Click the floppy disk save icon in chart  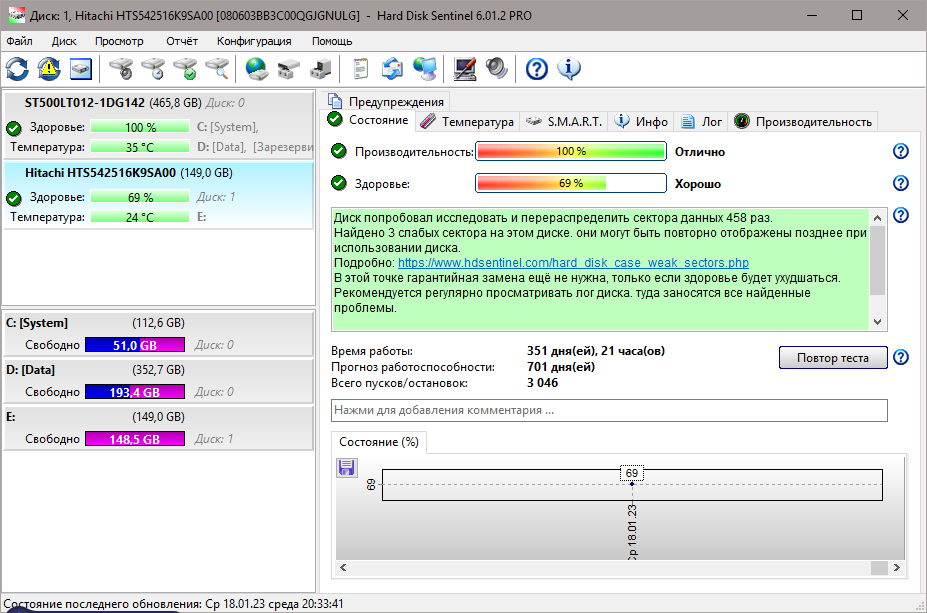(346, 468)
